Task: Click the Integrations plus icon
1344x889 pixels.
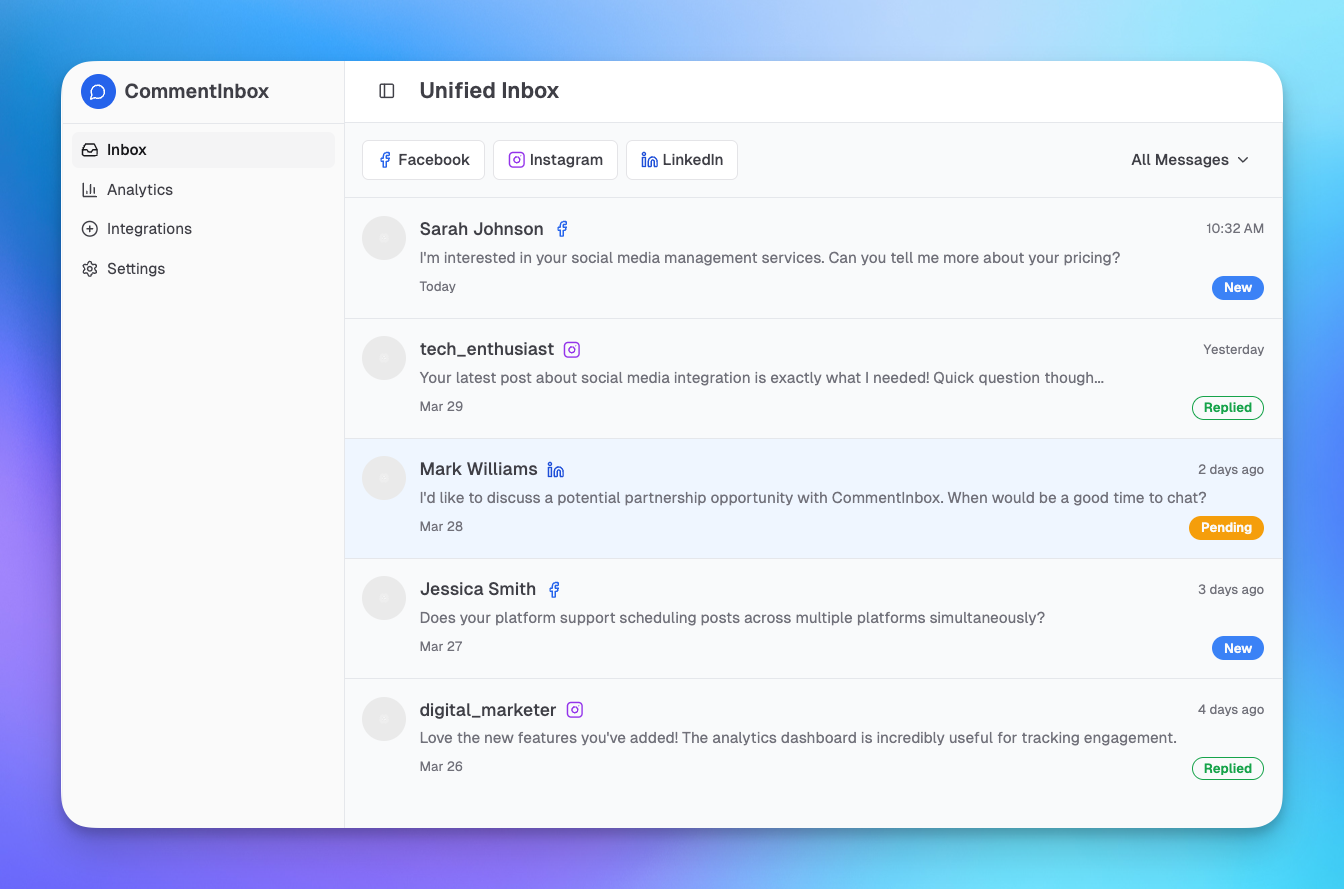Action: tap(91, 228)
